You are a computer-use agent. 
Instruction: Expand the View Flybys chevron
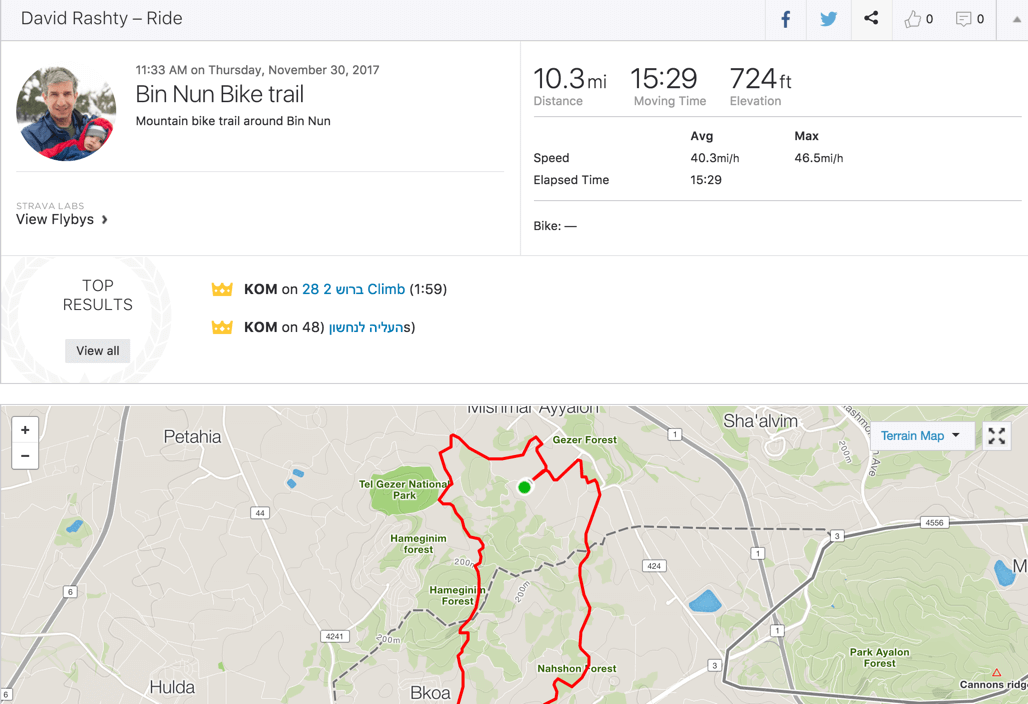pyautogui.click(x=105, y=220)
